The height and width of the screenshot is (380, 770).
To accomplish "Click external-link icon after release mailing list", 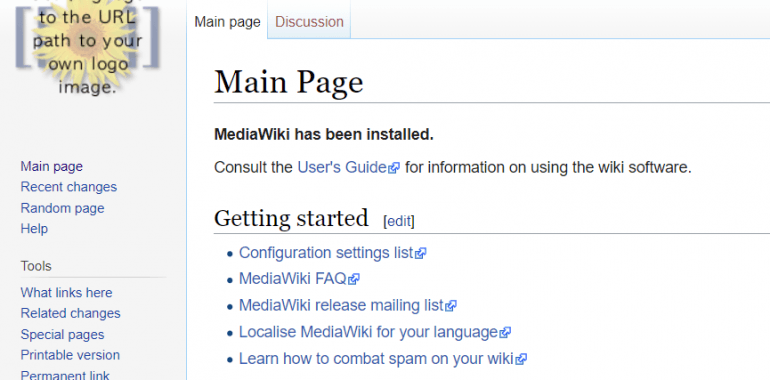I will [x=451, y=306].
